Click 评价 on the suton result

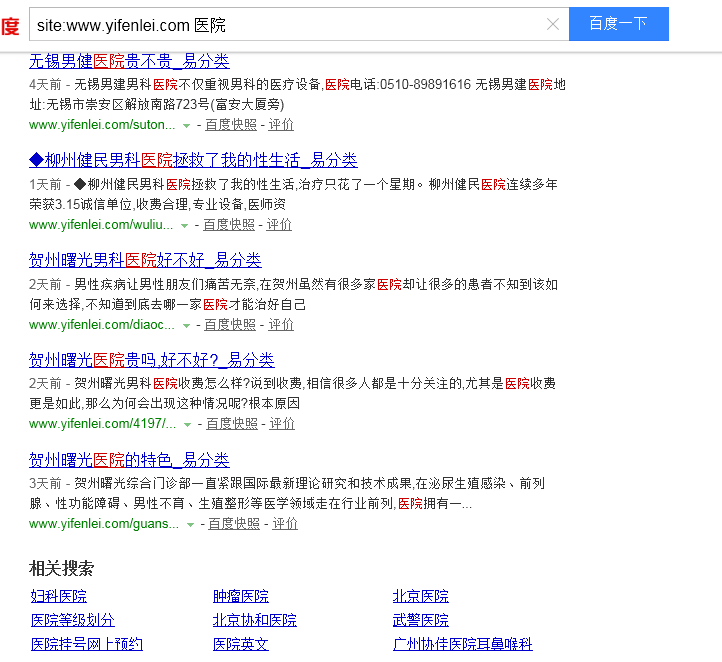click(281, 125)
